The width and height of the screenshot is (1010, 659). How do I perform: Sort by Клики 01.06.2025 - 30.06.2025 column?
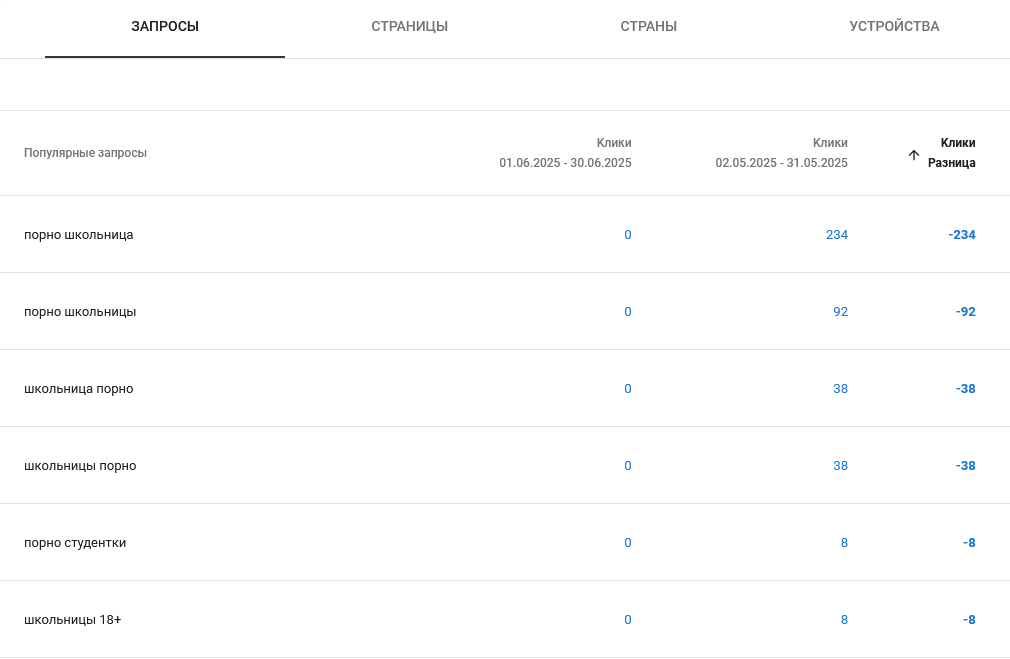click(566, 153)
